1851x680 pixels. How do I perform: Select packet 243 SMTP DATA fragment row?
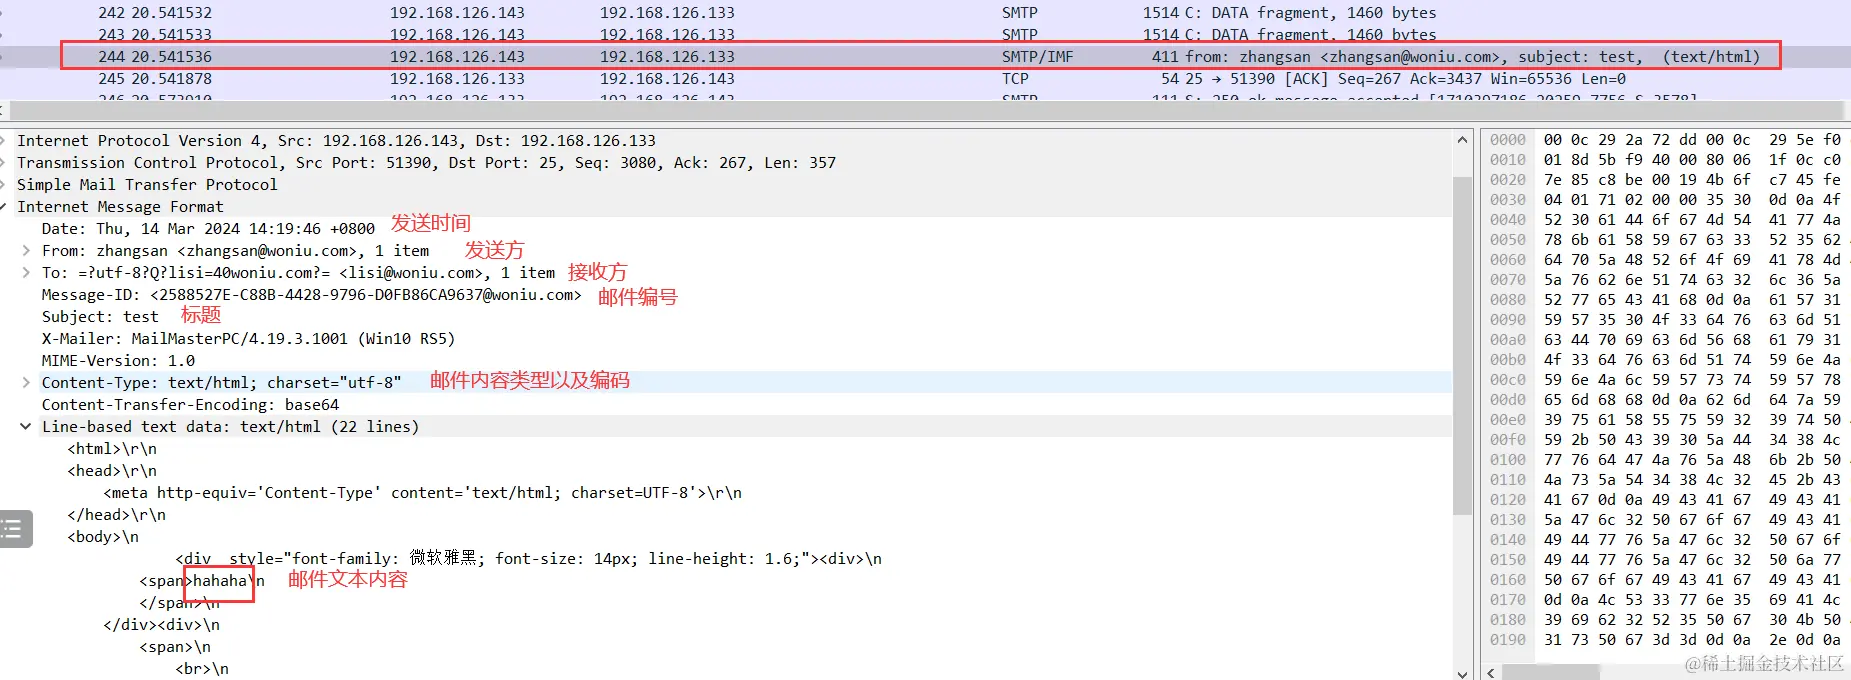[x=925, y=34]
